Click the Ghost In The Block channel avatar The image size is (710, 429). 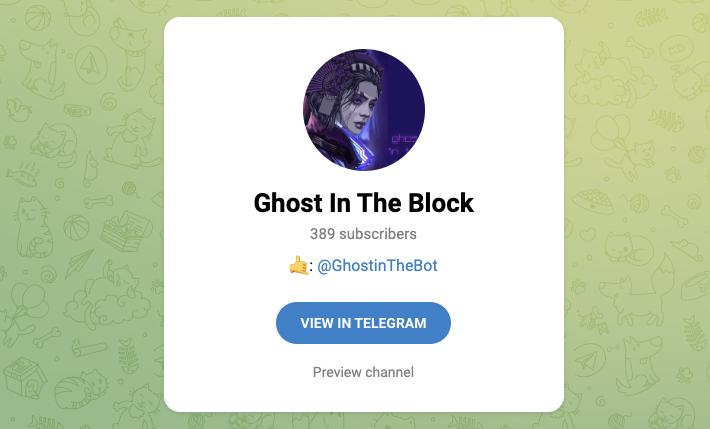coord(364,110)
